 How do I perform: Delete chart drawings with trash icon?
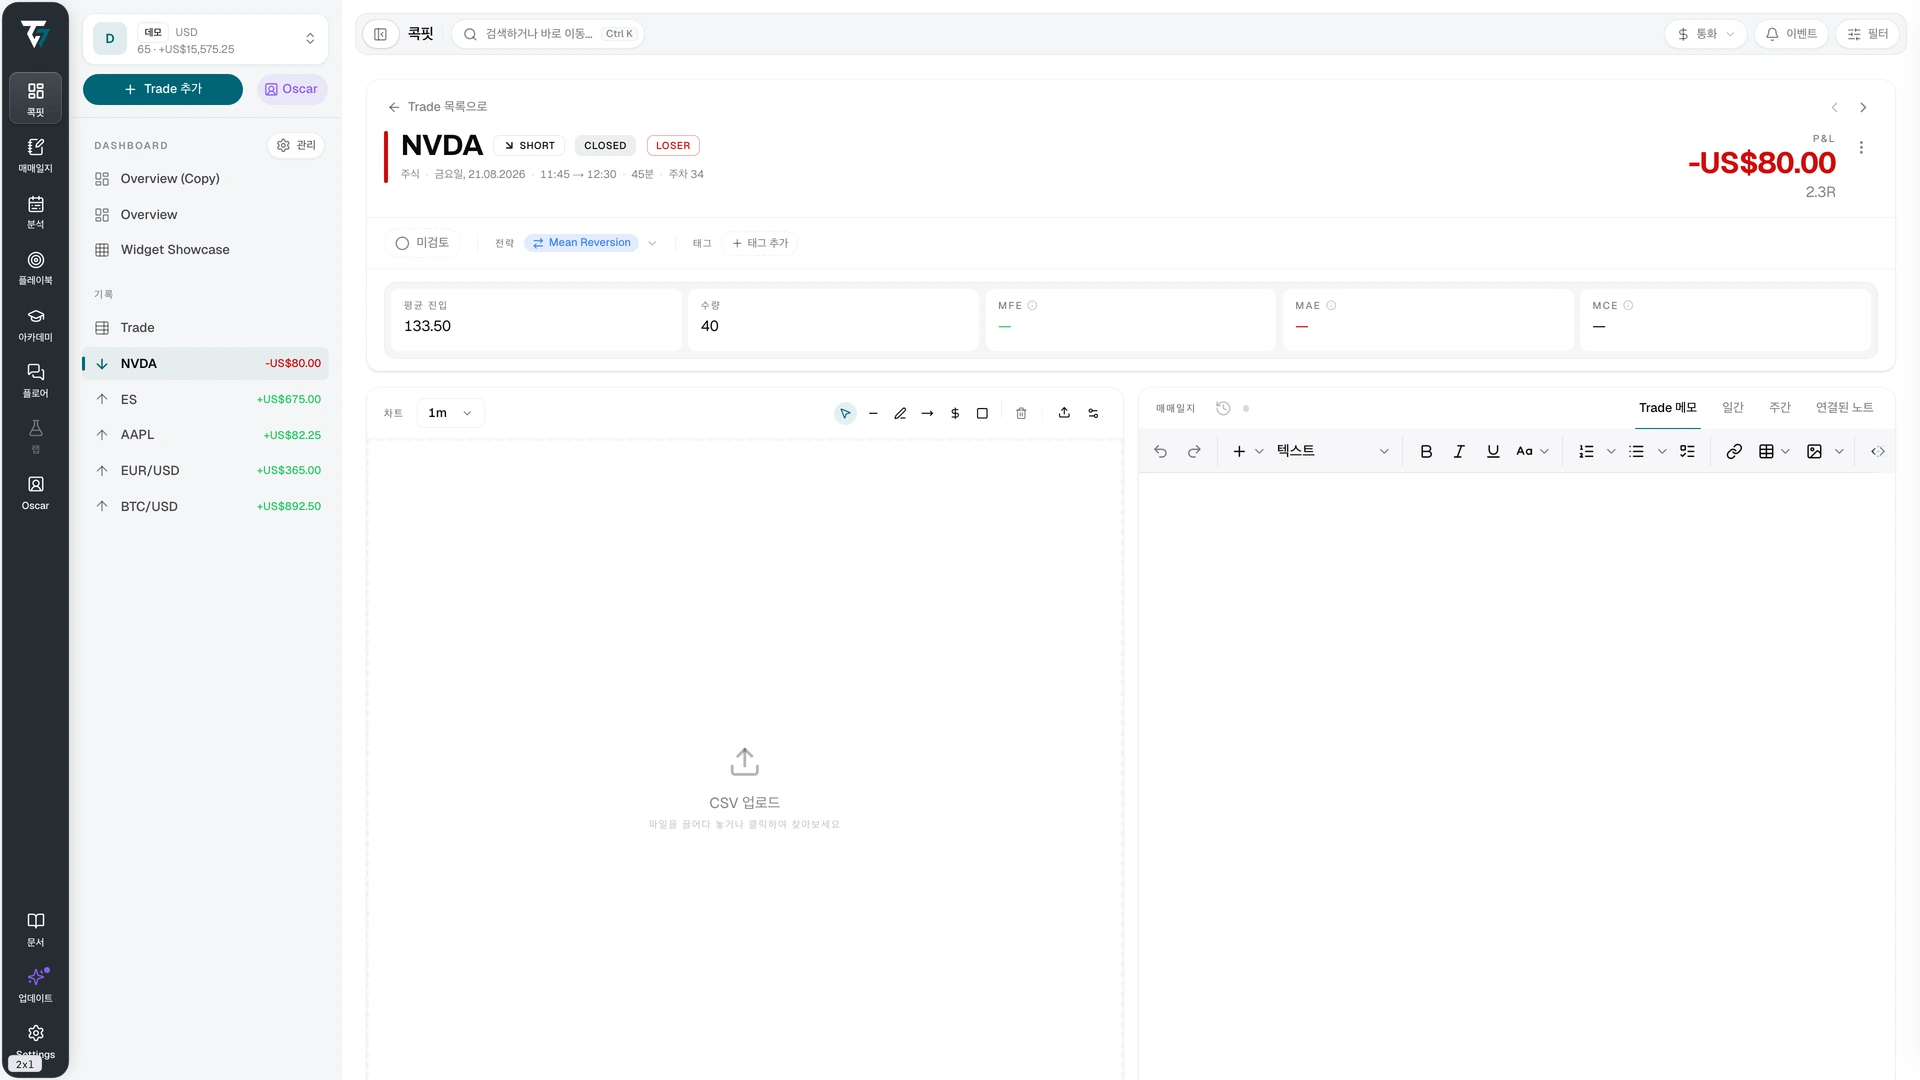(x=1021, y=413)
